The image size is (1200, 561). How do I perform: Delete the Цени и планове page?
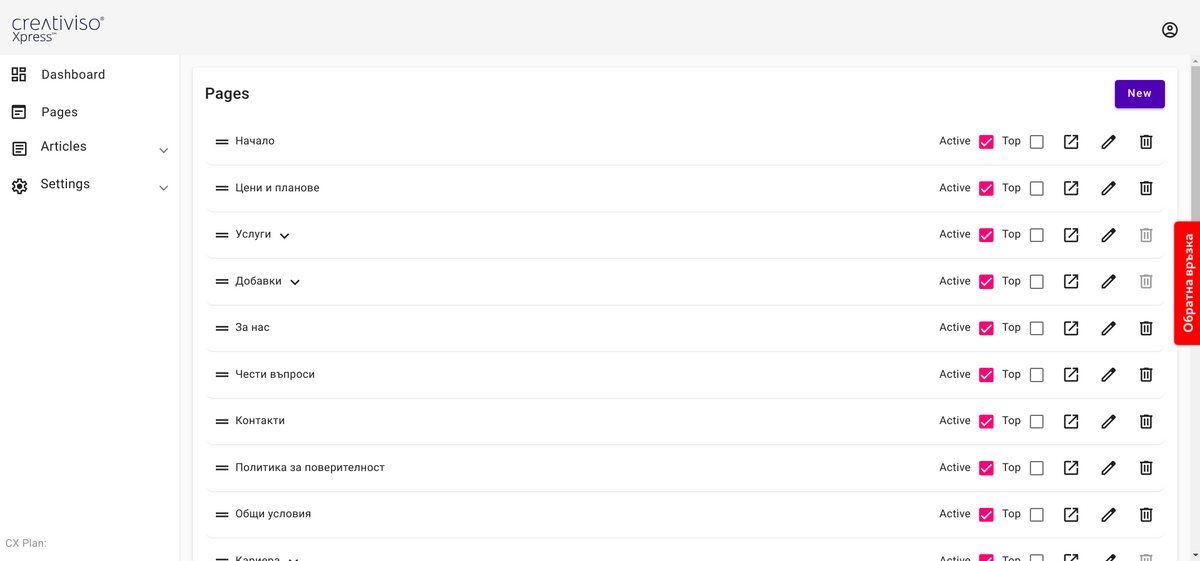pyautogui.click(x=1146, y=188)
